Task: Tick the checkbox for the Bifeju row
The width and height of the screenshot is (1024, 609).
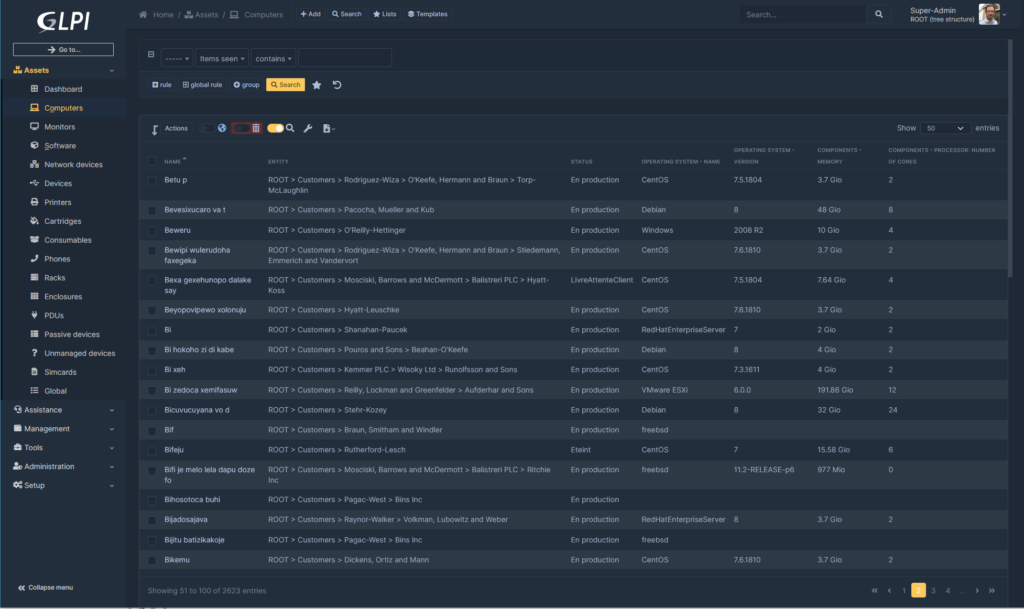Action: pyautogui.click(x=152, y=450)
